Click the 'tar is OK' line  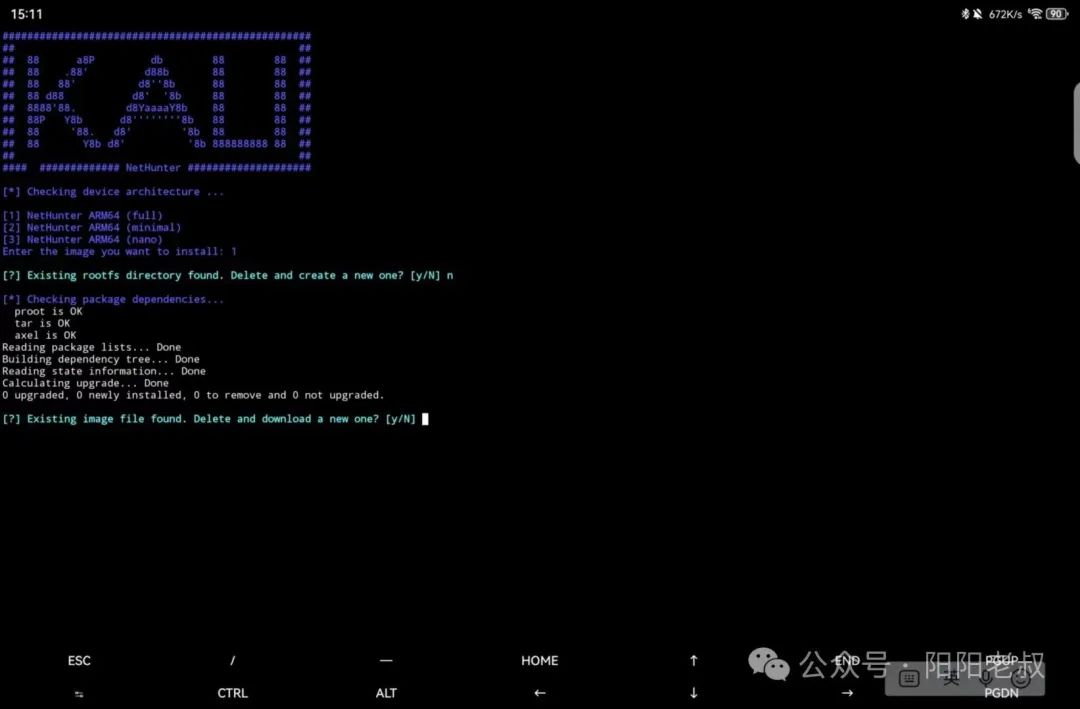[x=42, y=323]
